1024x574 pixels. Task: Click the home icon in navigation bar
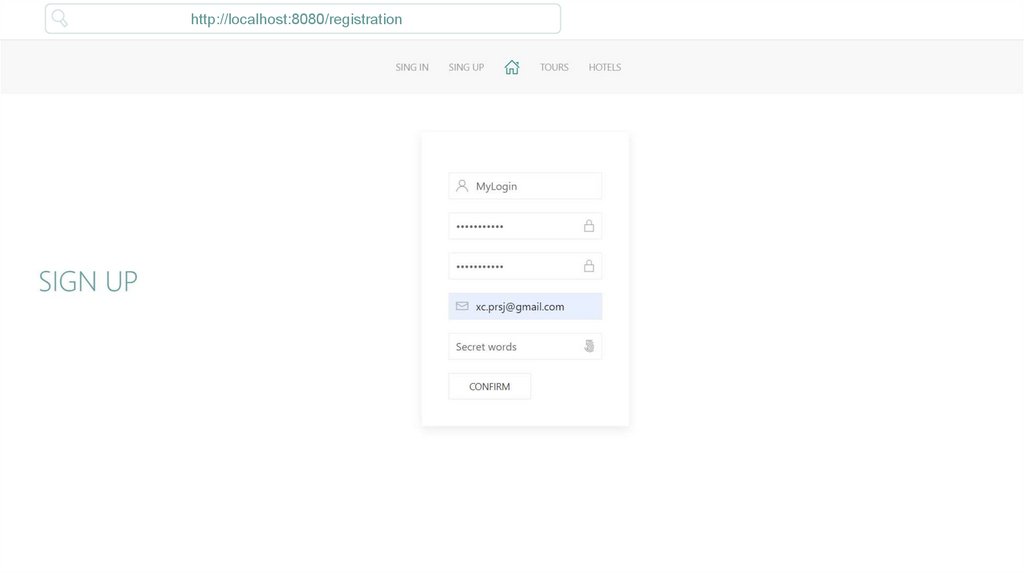[512, 67]
